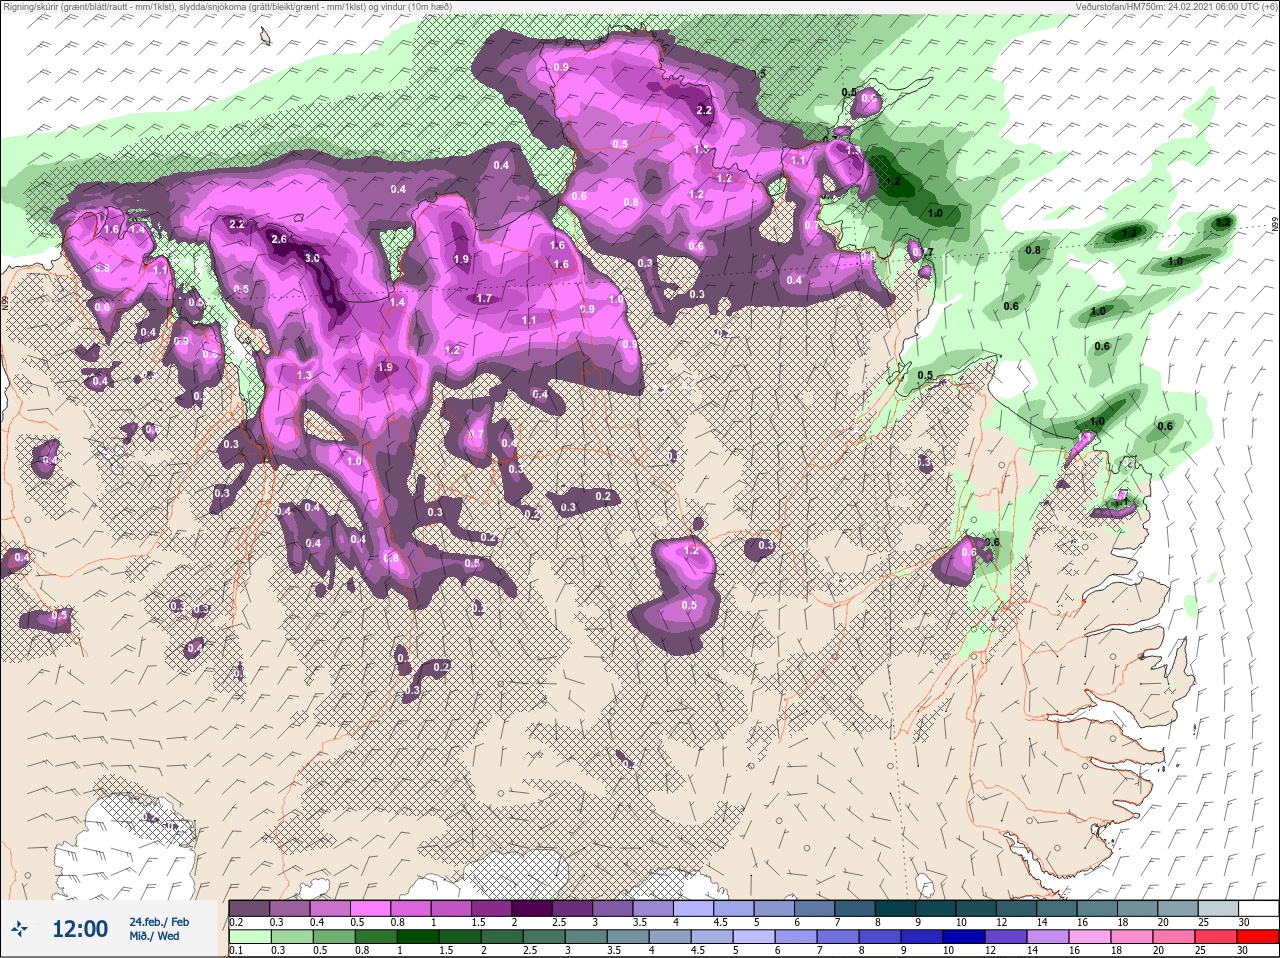The height and width of the screenshot is (958, 1280).
Task: Pick the dark green swatch labeled 1 in lower legend
Action: (x=417, y=936)
